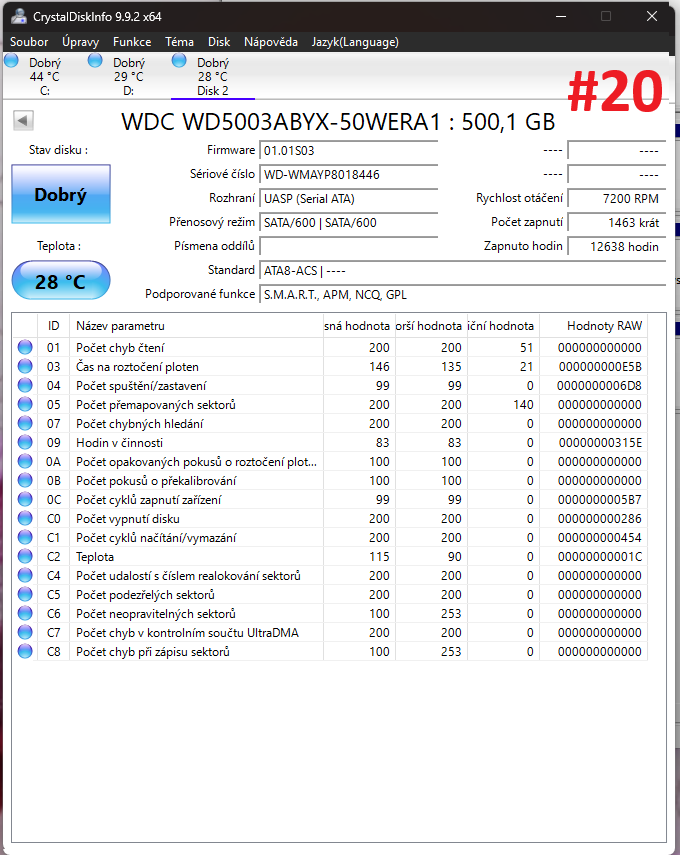
Task: Click the Firmware field 01.01S03
Action: coord(349,150)
